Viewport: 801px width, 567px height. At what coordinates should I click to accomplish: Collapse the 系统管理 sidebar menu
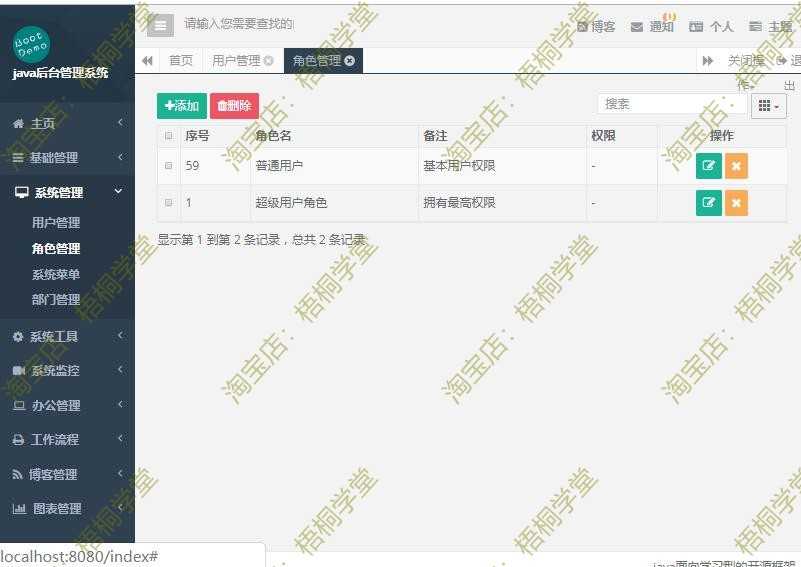point(67,193)
